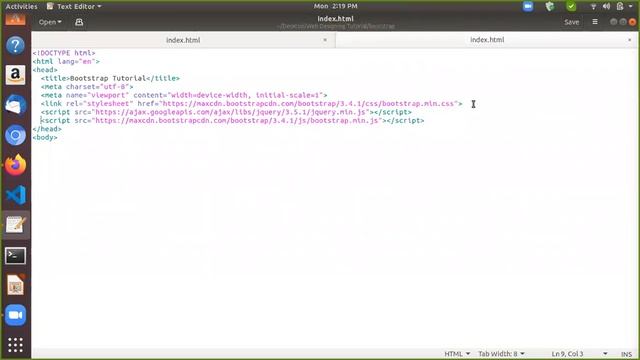Click the index.html window title

point(336,19)
